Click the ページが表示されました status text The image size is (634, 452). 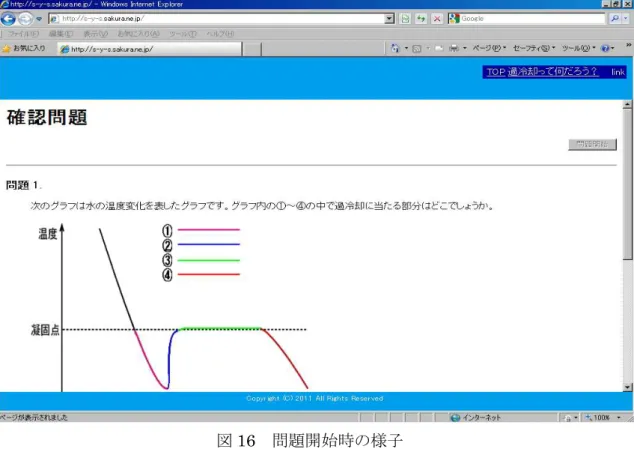(x=34, y=417)
